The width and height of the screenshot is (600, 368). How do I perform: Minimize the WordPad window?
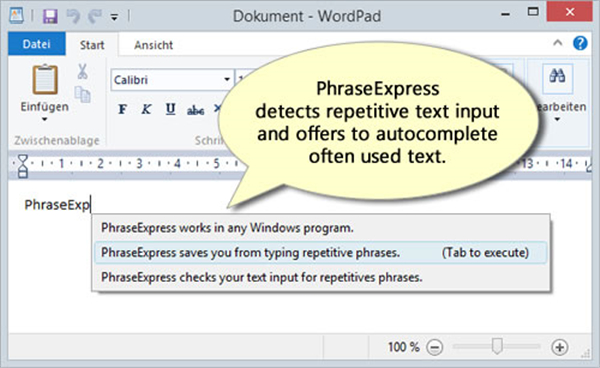tap(505, 15)
